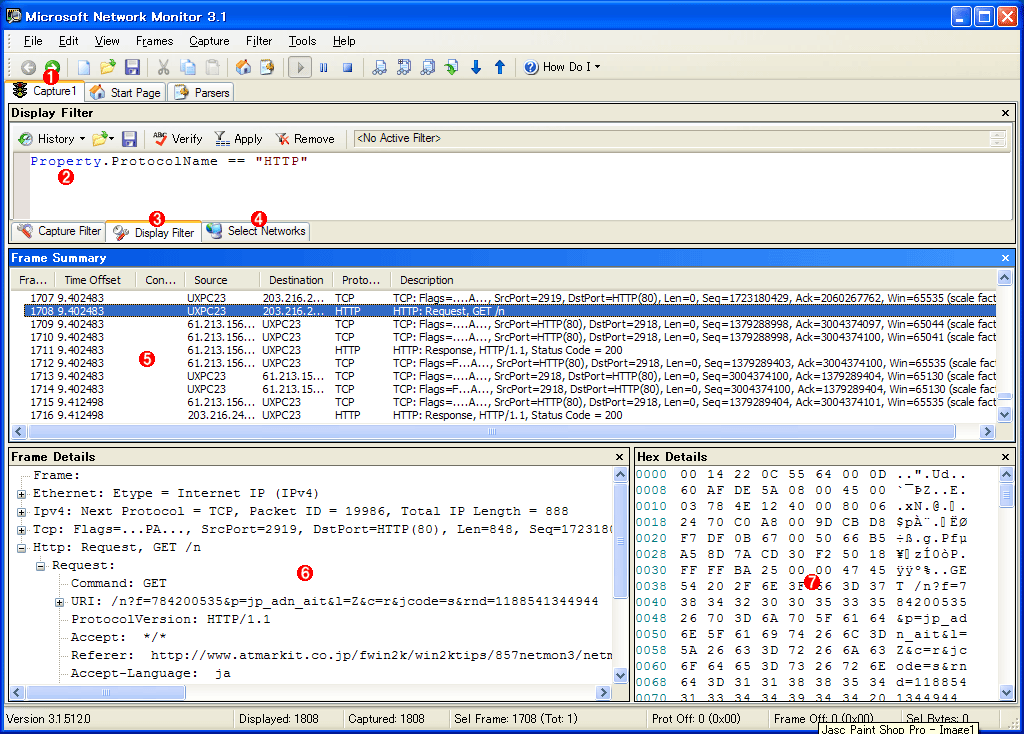
Task: Click Hex Details scrollbar down arrow
Action: click(1006, 692)
